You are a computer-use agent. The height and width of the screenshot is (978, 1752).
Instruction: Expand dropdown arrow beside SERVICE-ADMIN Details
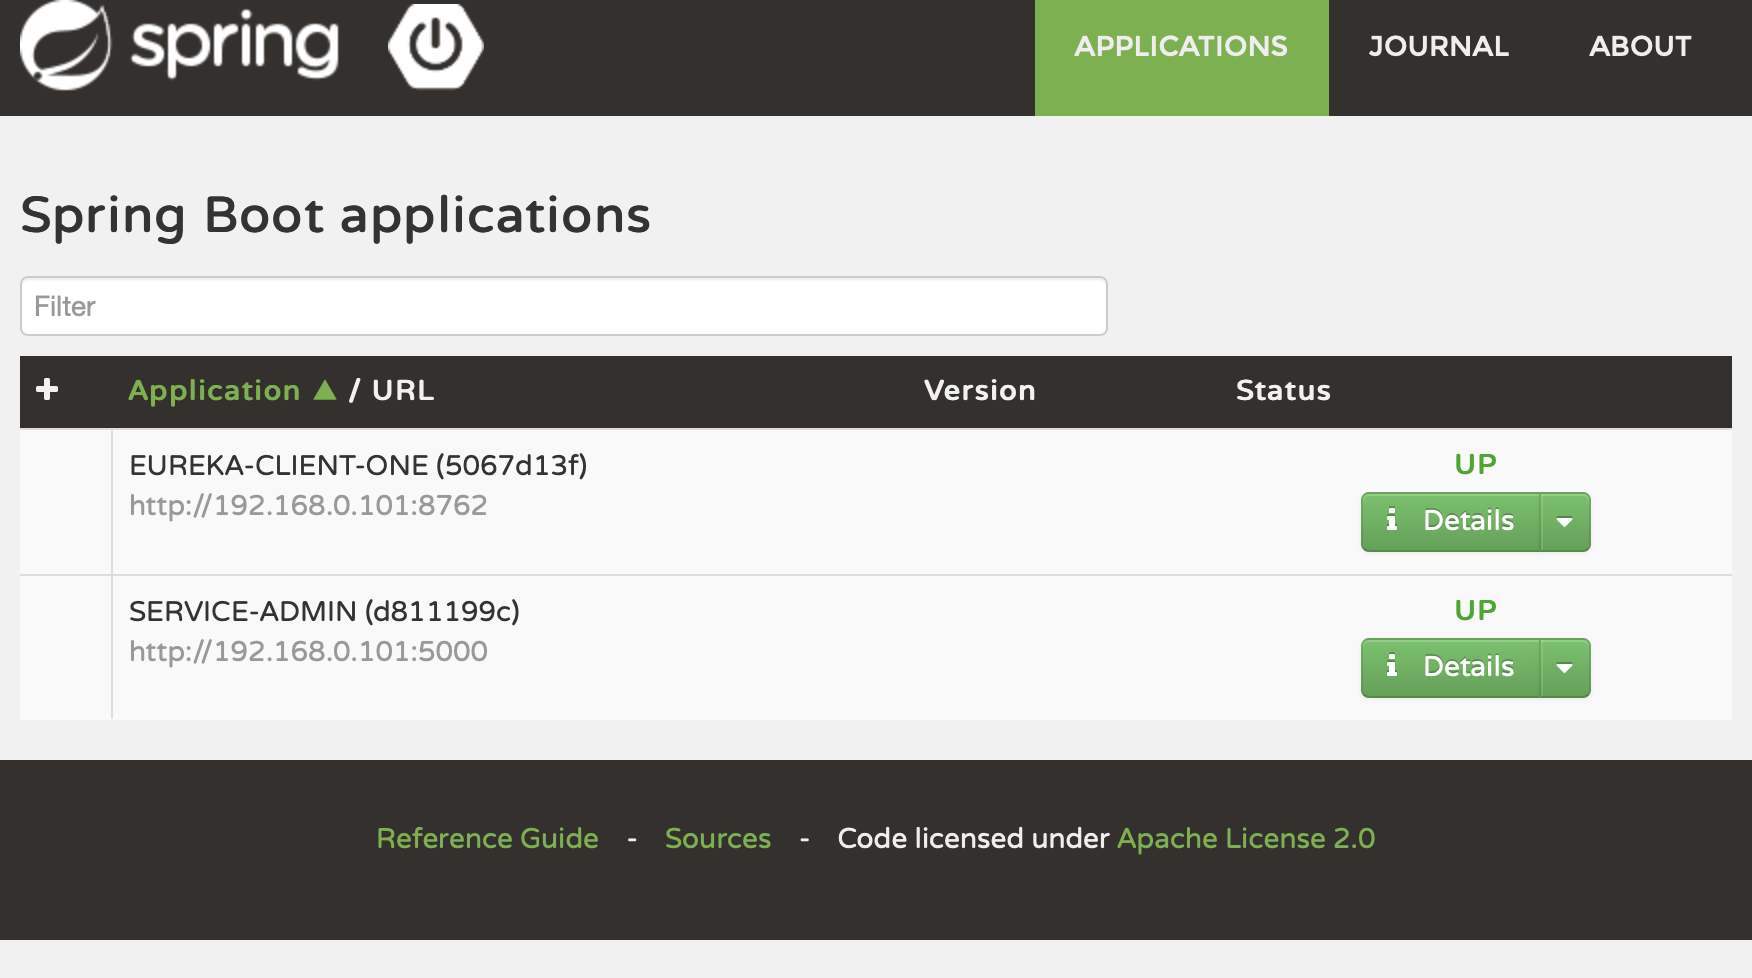click(x=1565, y=668)
